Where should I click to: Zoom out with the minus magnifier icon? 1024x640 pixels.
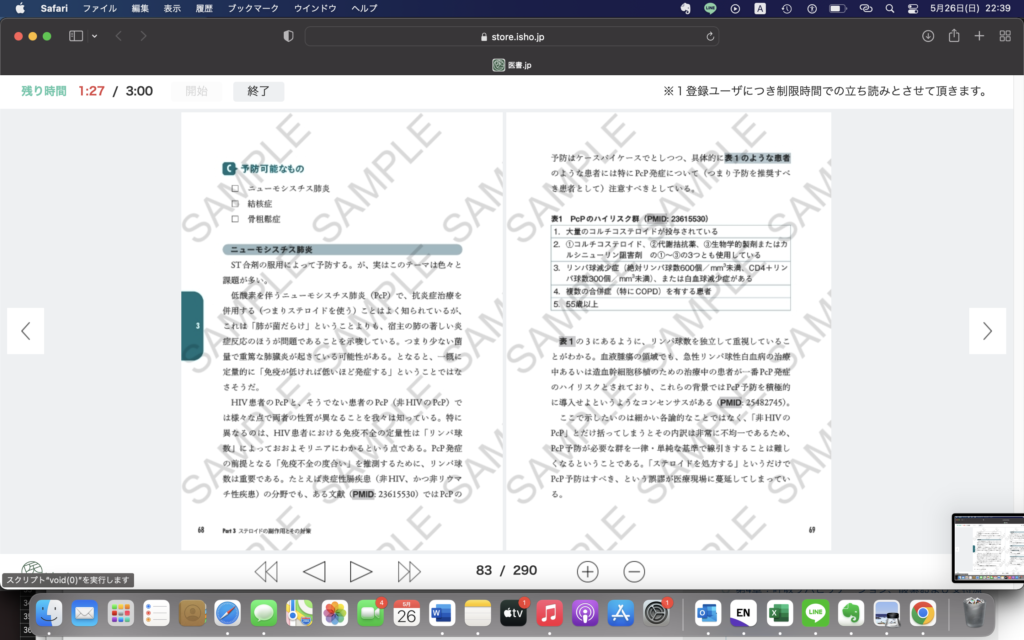[x=634, y=571]
